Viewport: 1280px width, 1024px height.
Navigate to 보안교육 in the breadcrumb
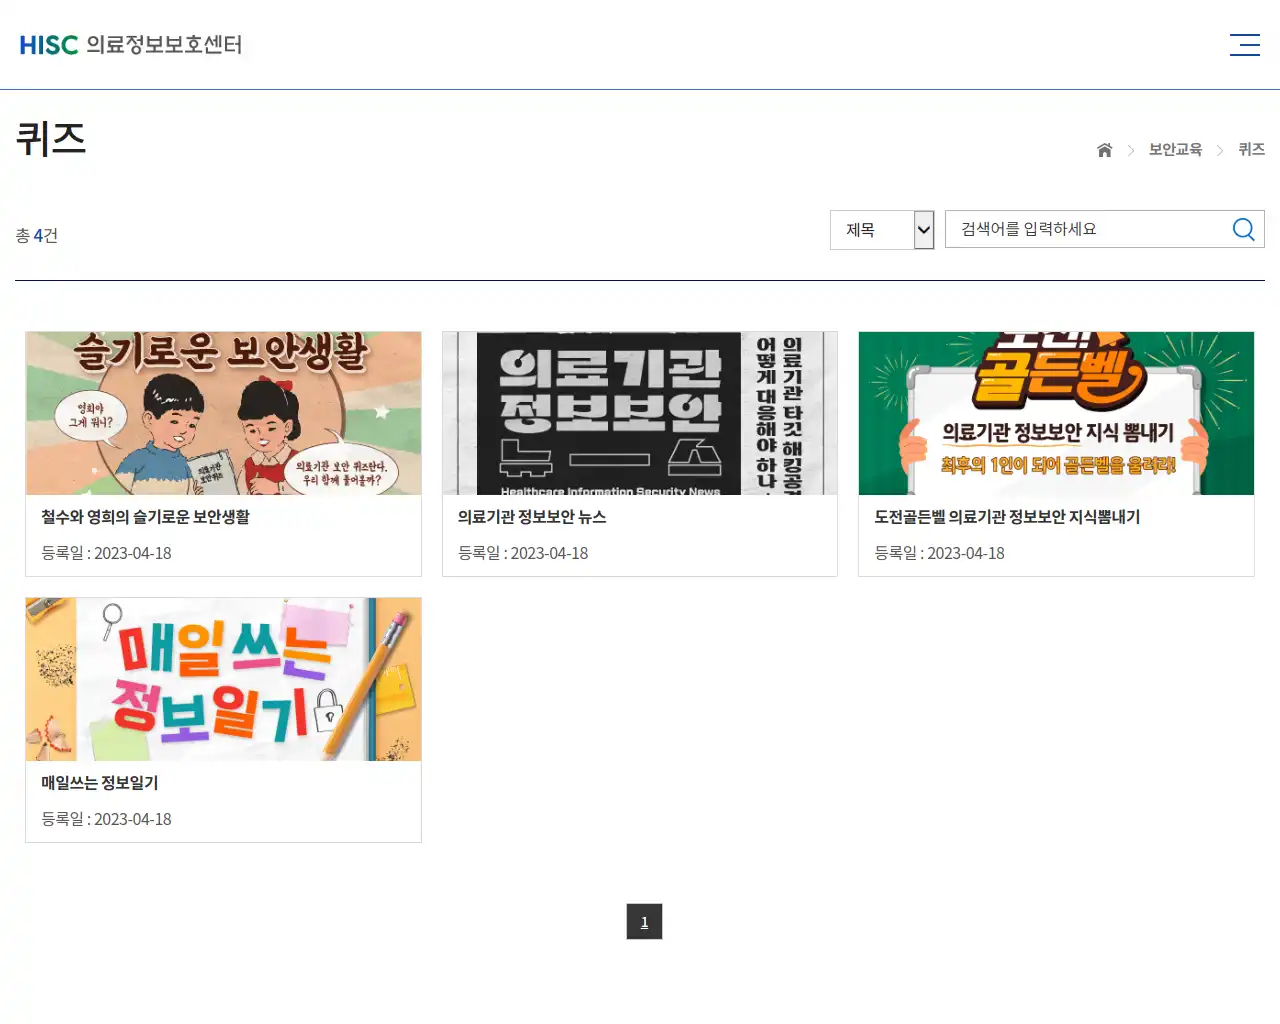(x=1175, y=149)
